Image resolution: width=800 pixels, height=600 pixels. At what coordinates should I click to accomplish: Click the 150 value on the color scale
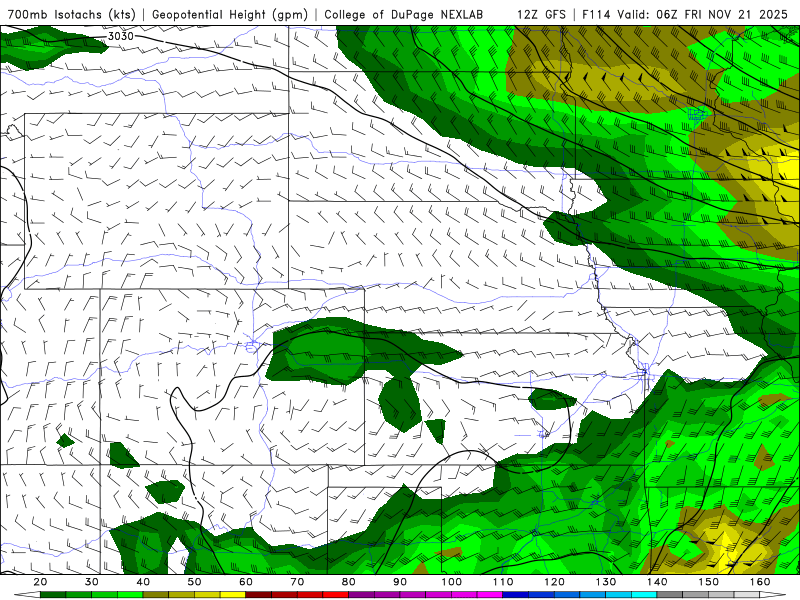(x=709, y=582)
